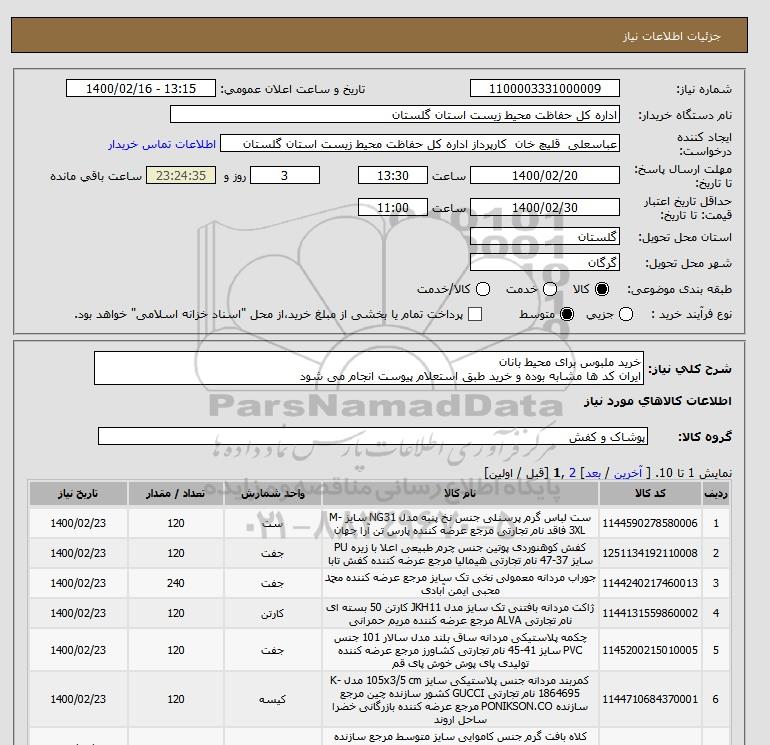Click the ردیف column header

(x=715, y=494)
